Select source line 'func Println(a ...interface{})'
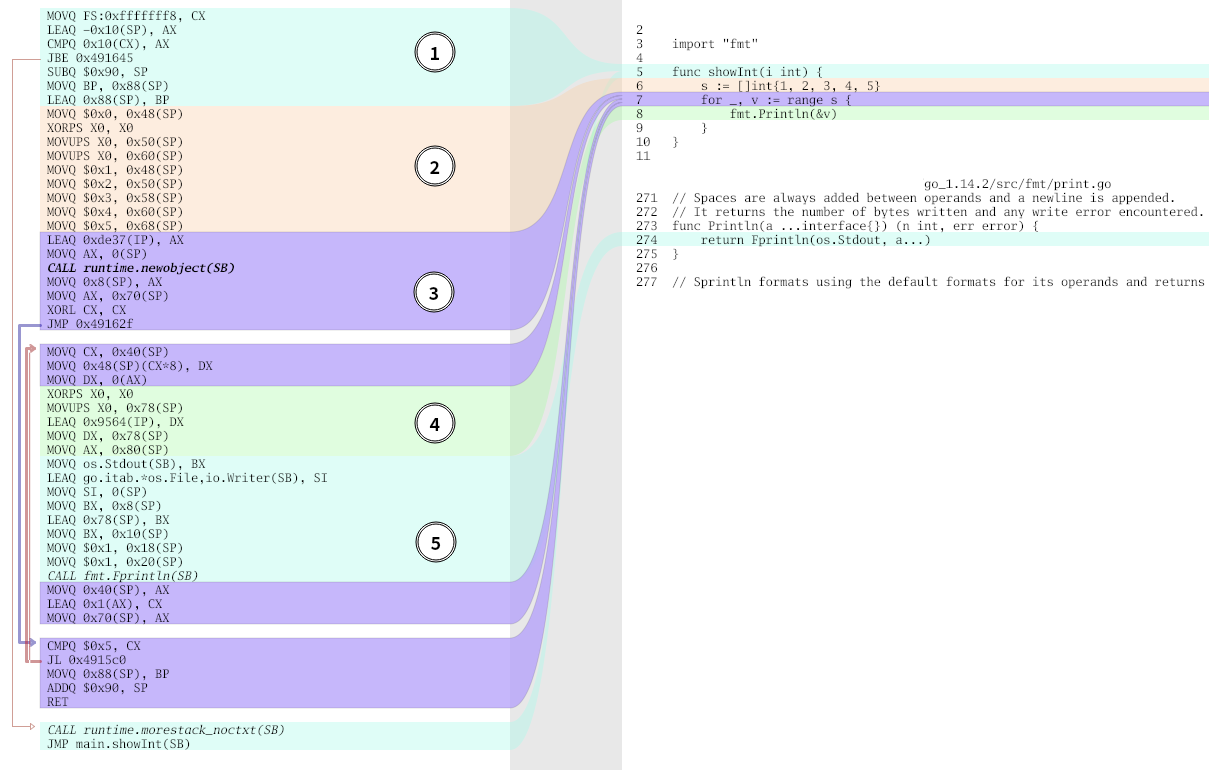1209x770 pixels. pos(856,226)
